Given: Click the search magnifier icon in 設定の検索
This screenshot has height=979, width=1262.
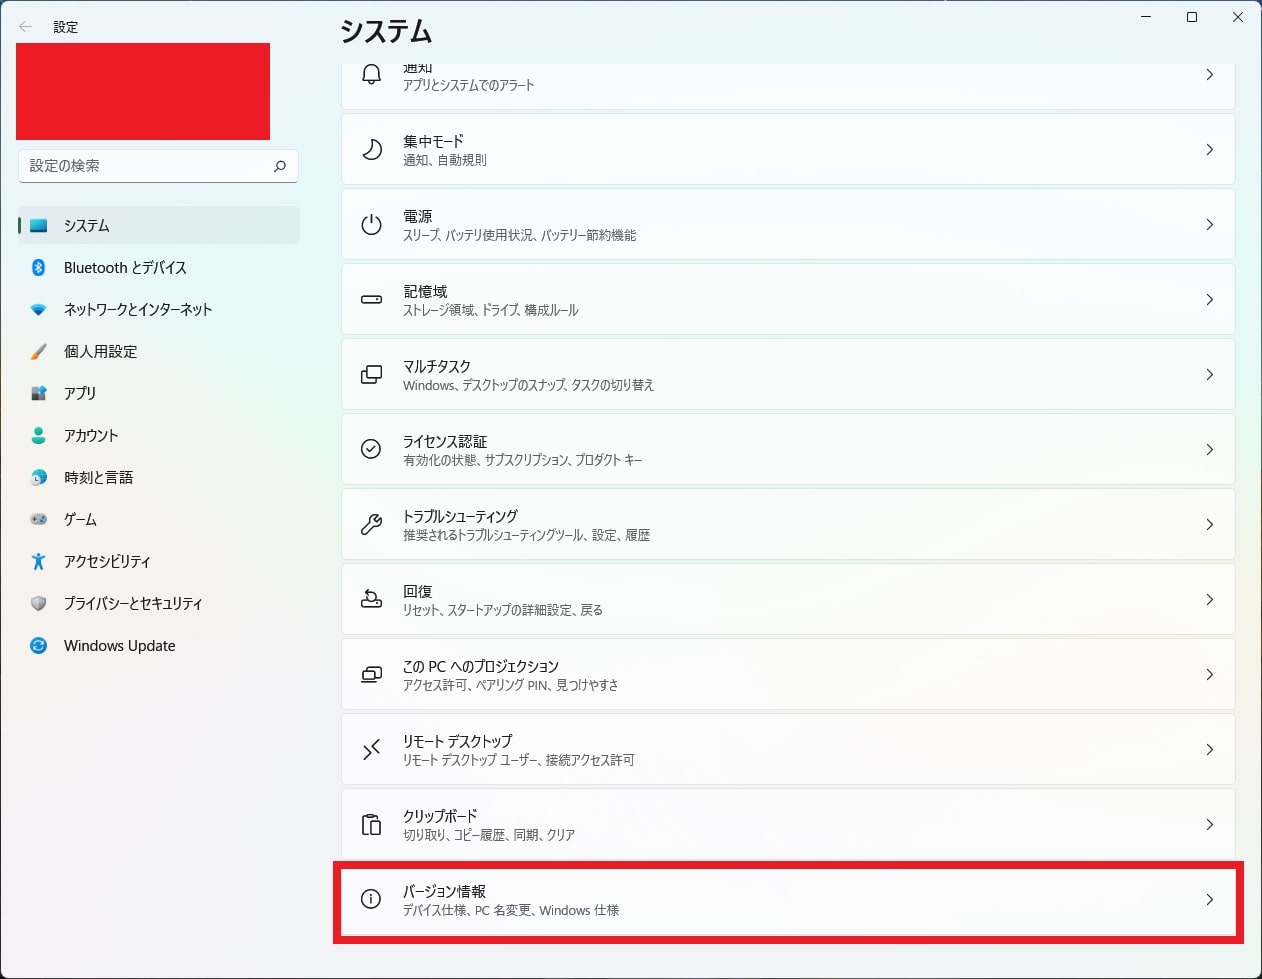Looking at the screenshot, I should pos(280,166).
